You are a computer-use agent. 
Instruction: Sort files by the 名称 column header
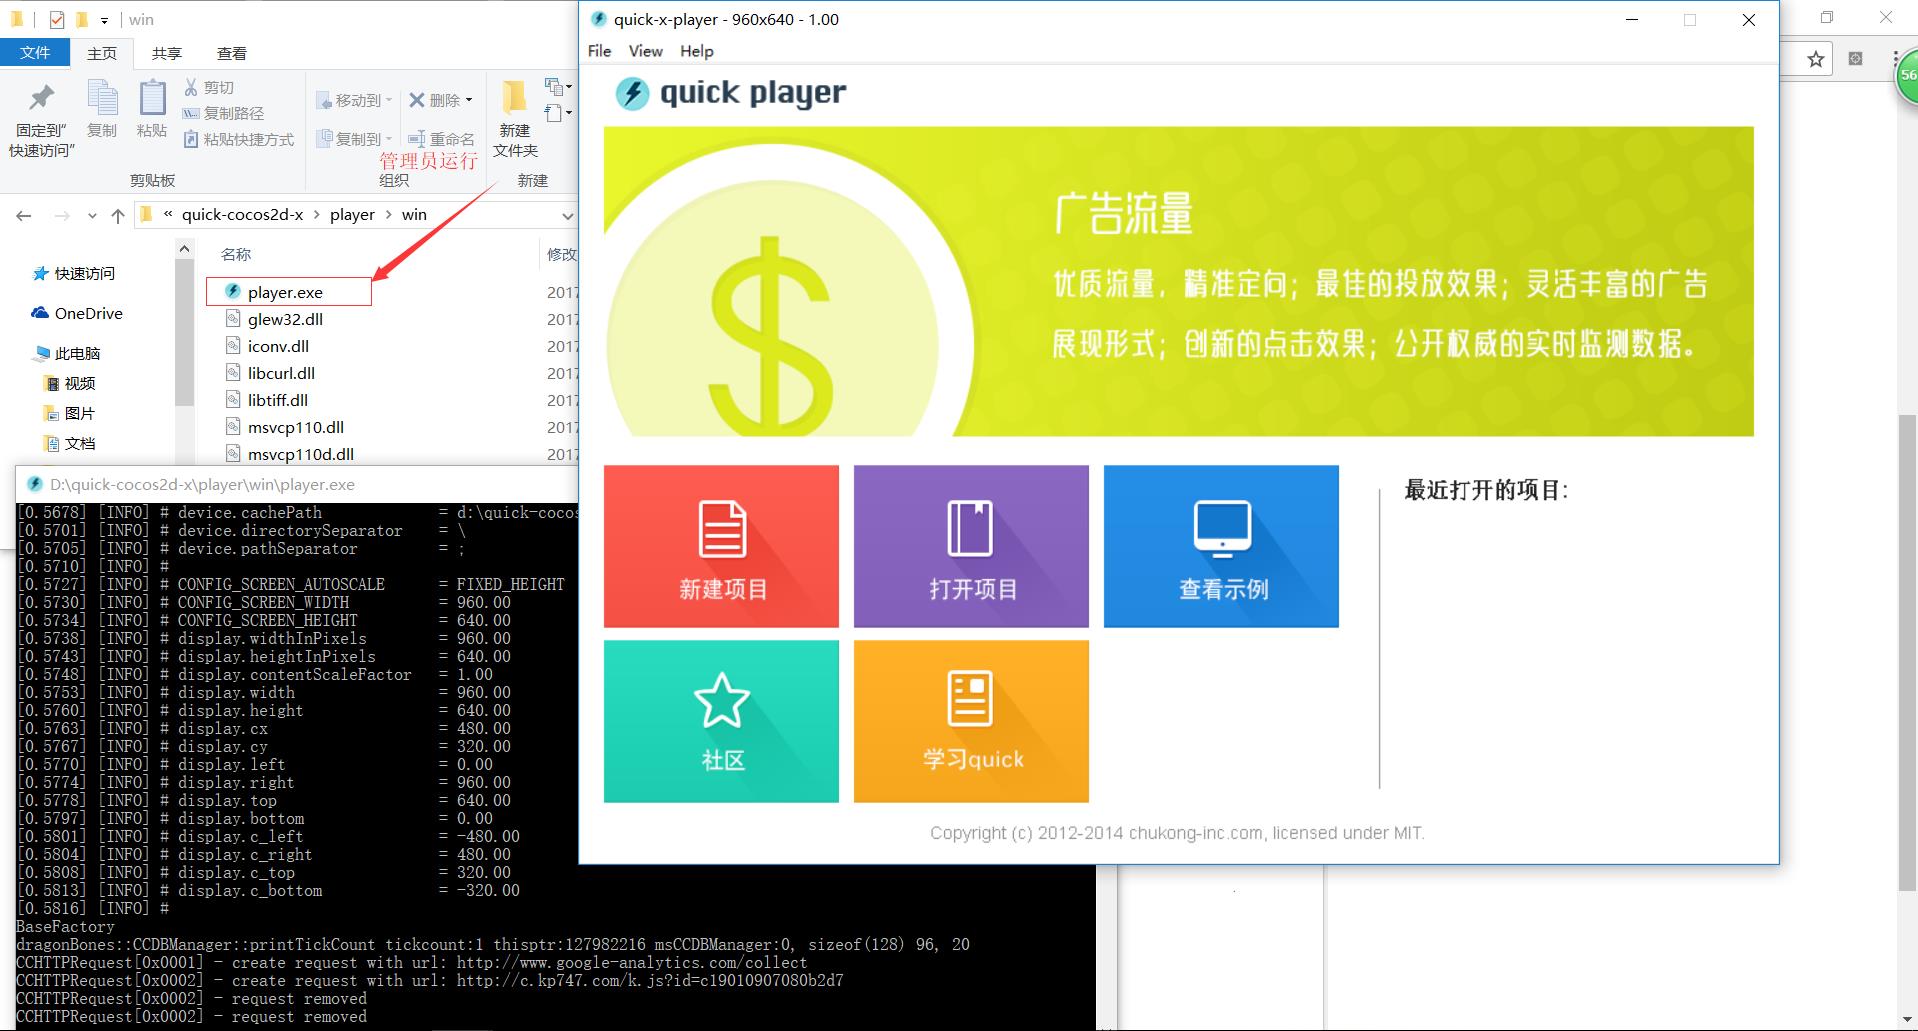[236, 254]
